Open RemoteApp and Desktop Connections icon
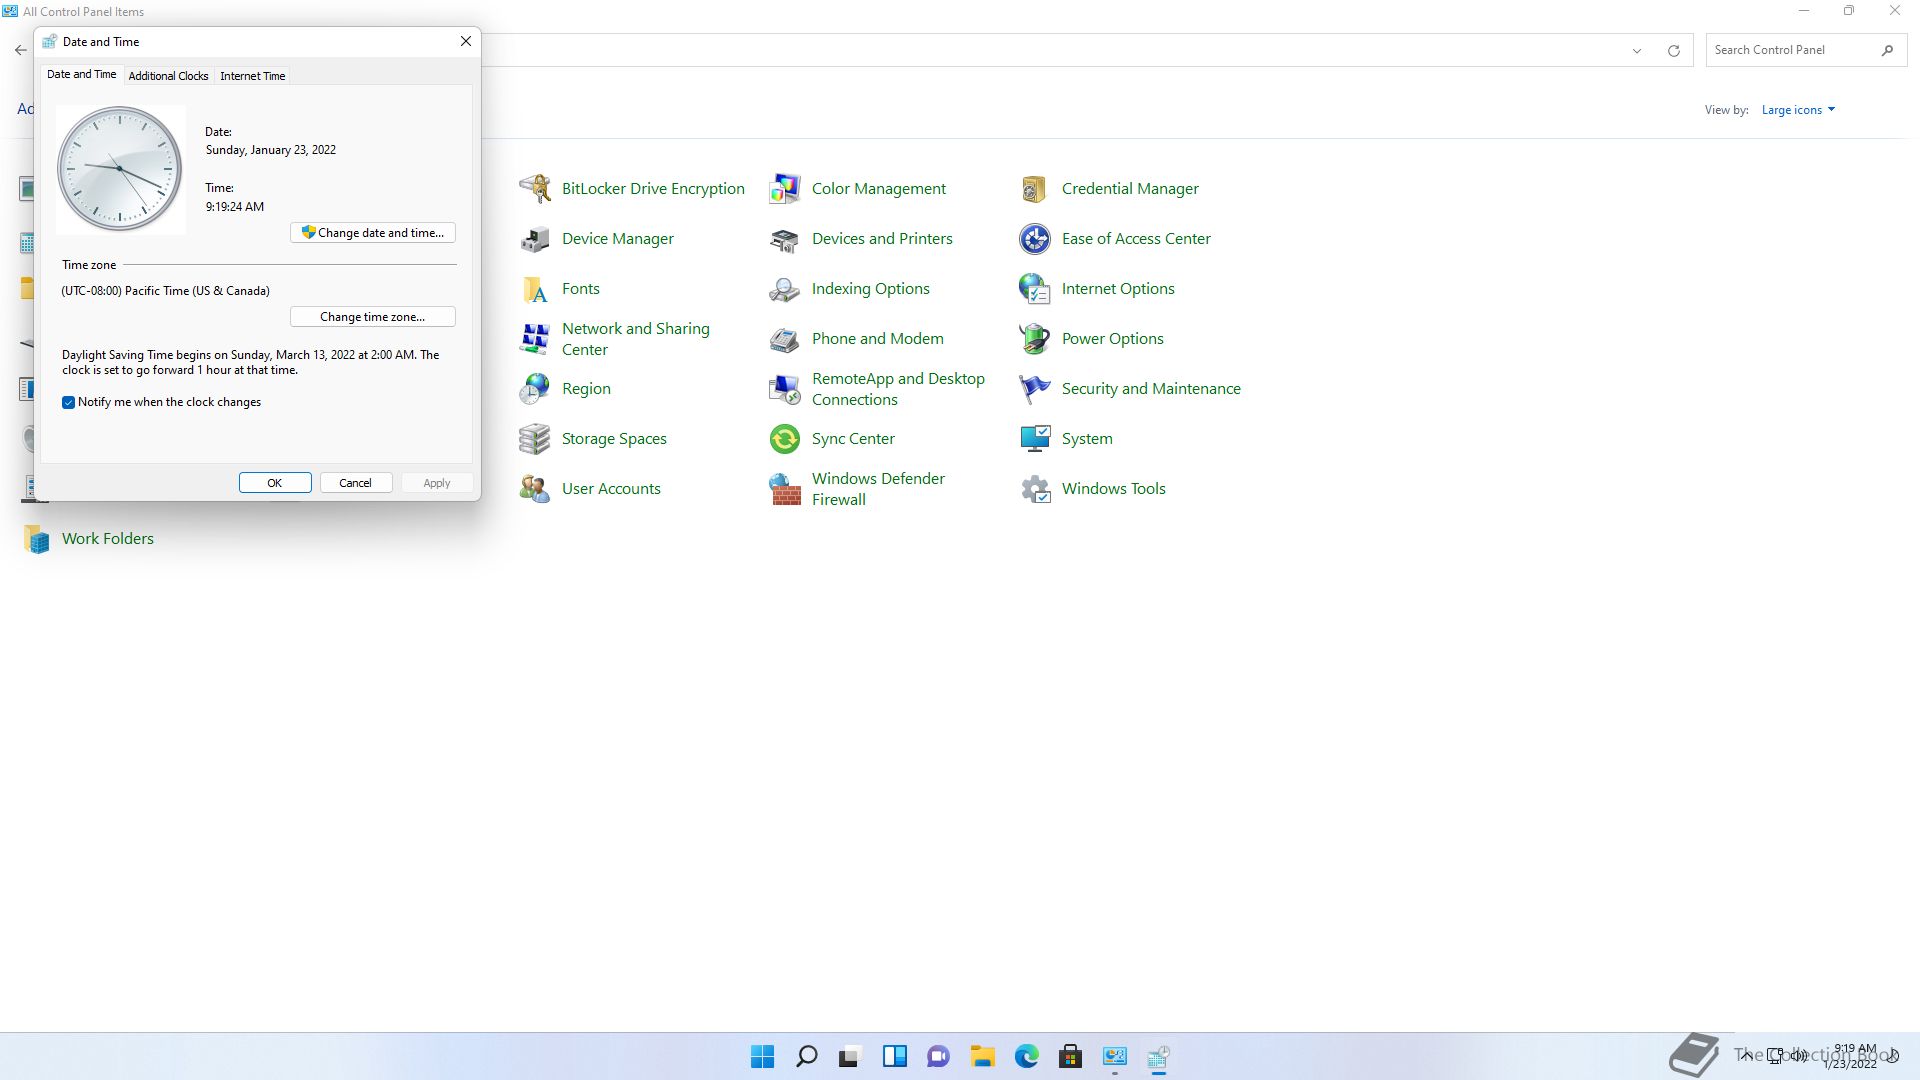The height and width of the screenshot is (1080, 1920). 785,388
